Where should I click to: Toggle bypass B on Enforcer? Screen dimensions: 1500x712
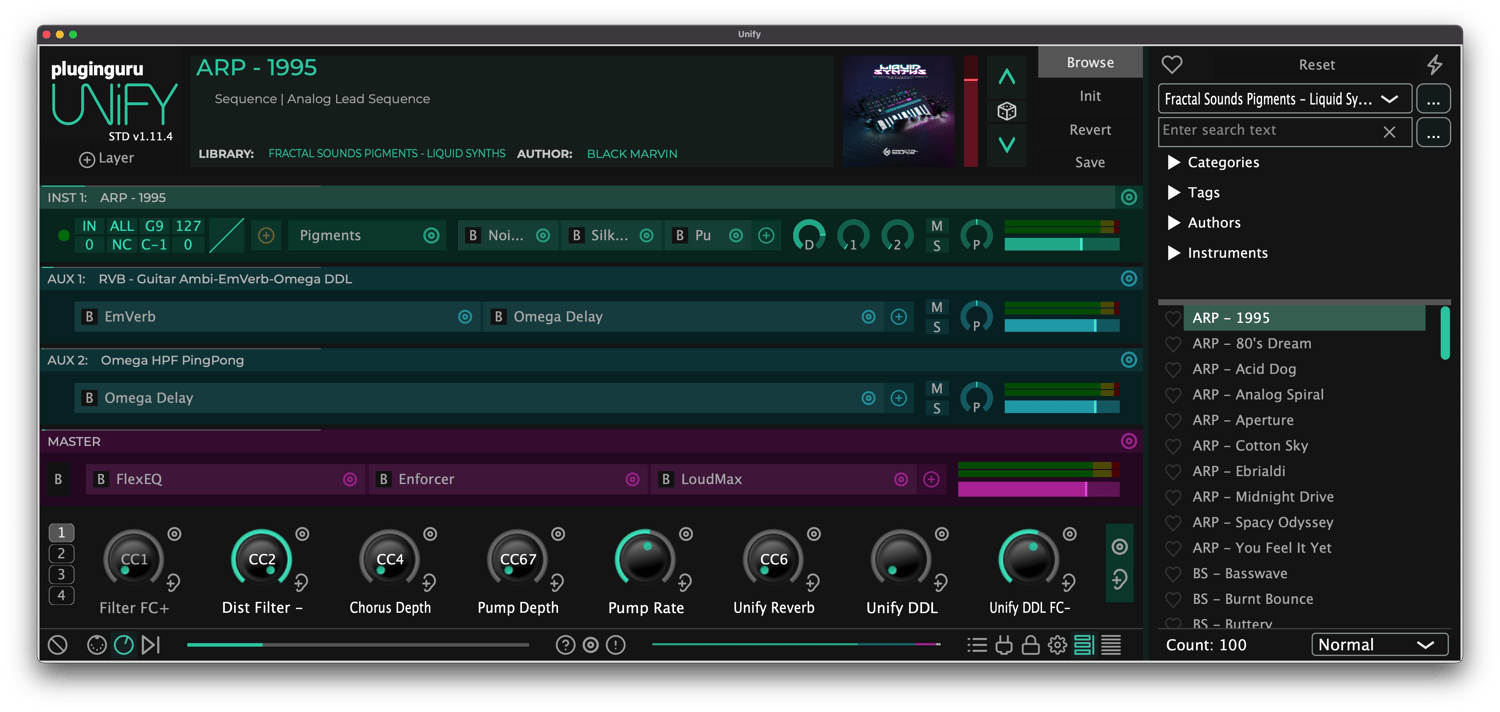[x=383, y=480]
